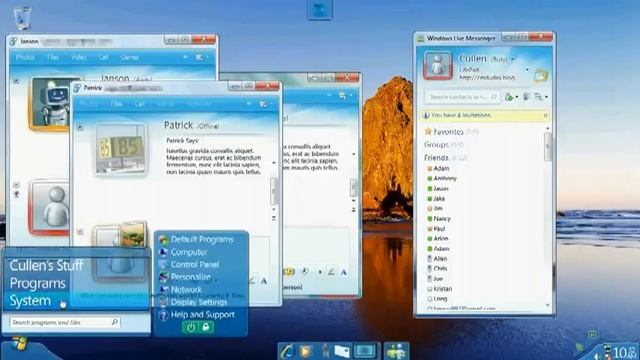Click the green lock button in Start menu
The height and width of the screenshot is (360, 640).
point(206,327)
